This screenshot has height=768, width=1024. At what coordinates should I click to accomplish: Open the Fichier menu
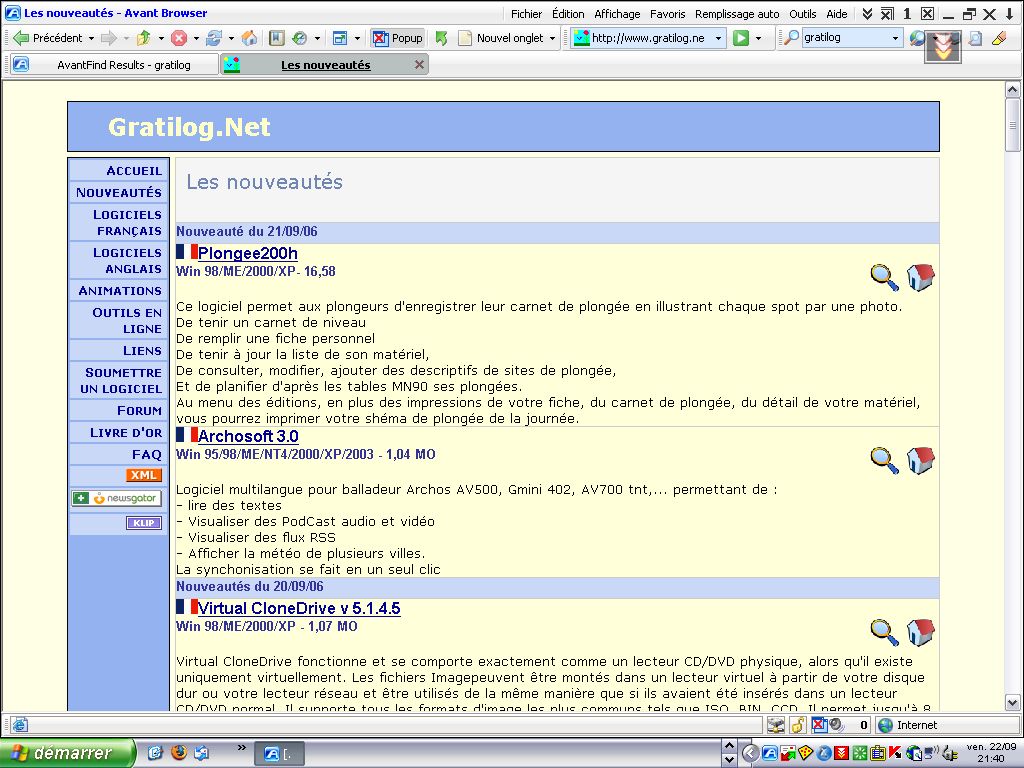(x=526, y=14)
